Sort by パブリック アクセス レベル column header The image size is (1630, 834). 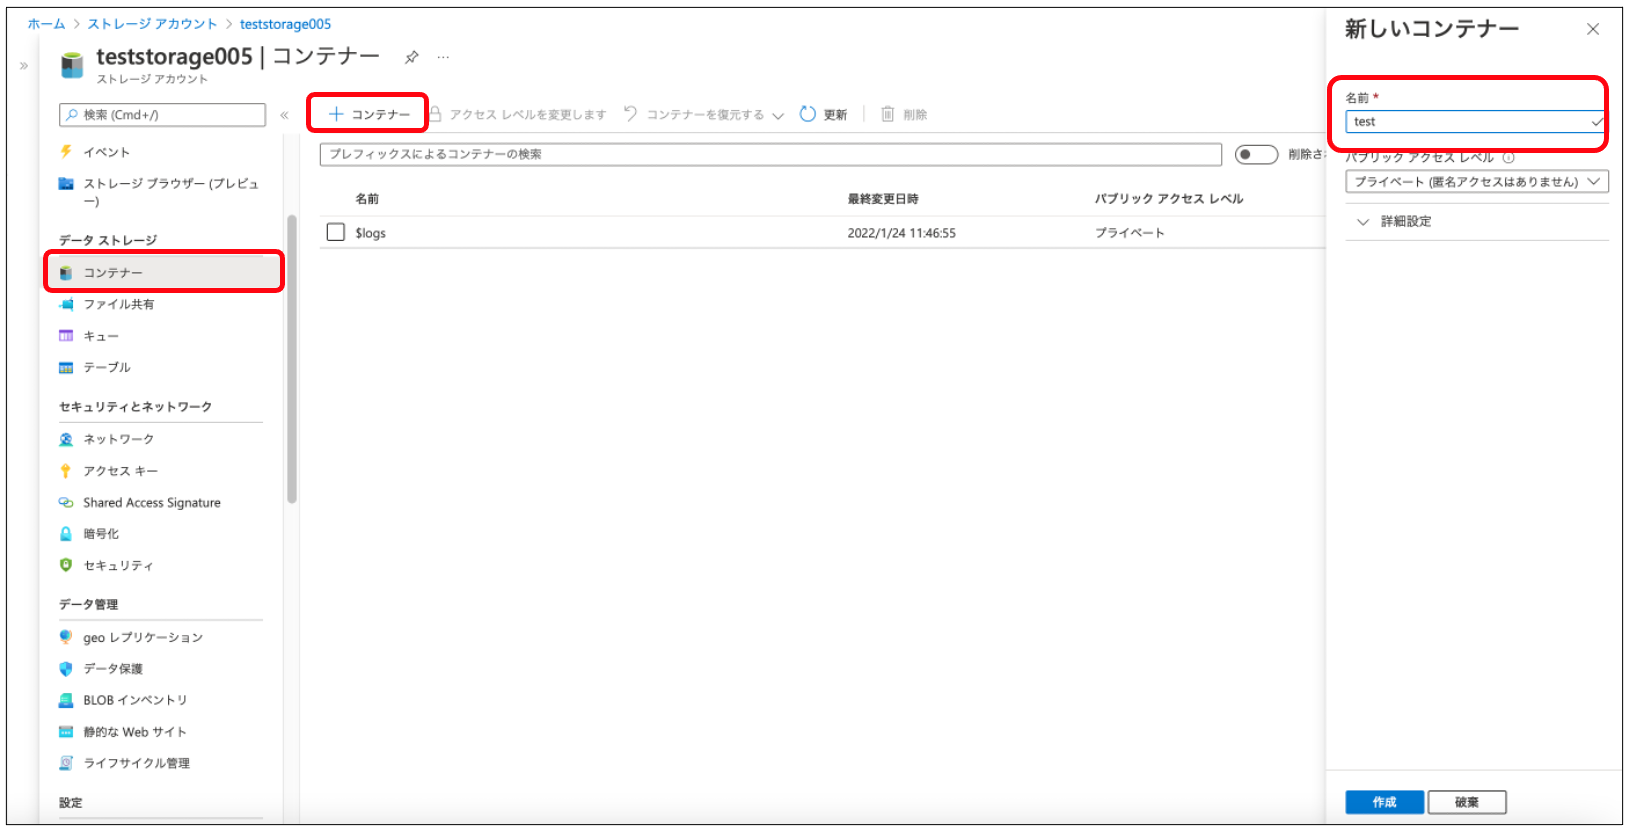pos(1169,199)
